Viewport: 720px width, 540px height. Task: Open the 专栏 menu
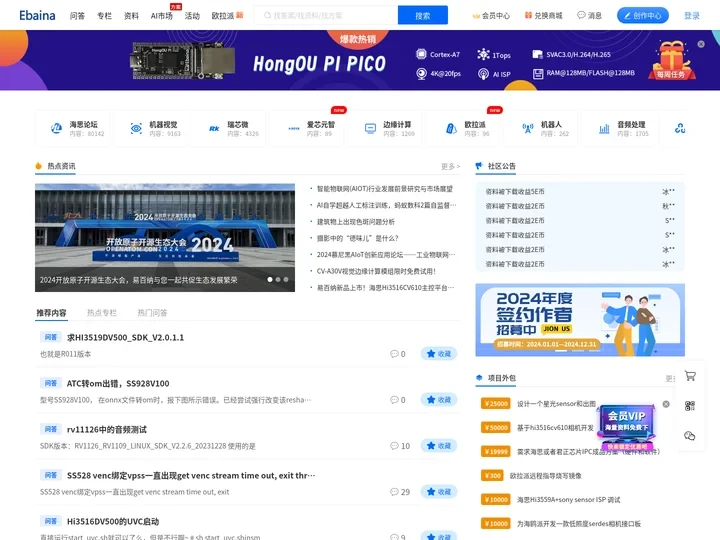click(104, 16)
